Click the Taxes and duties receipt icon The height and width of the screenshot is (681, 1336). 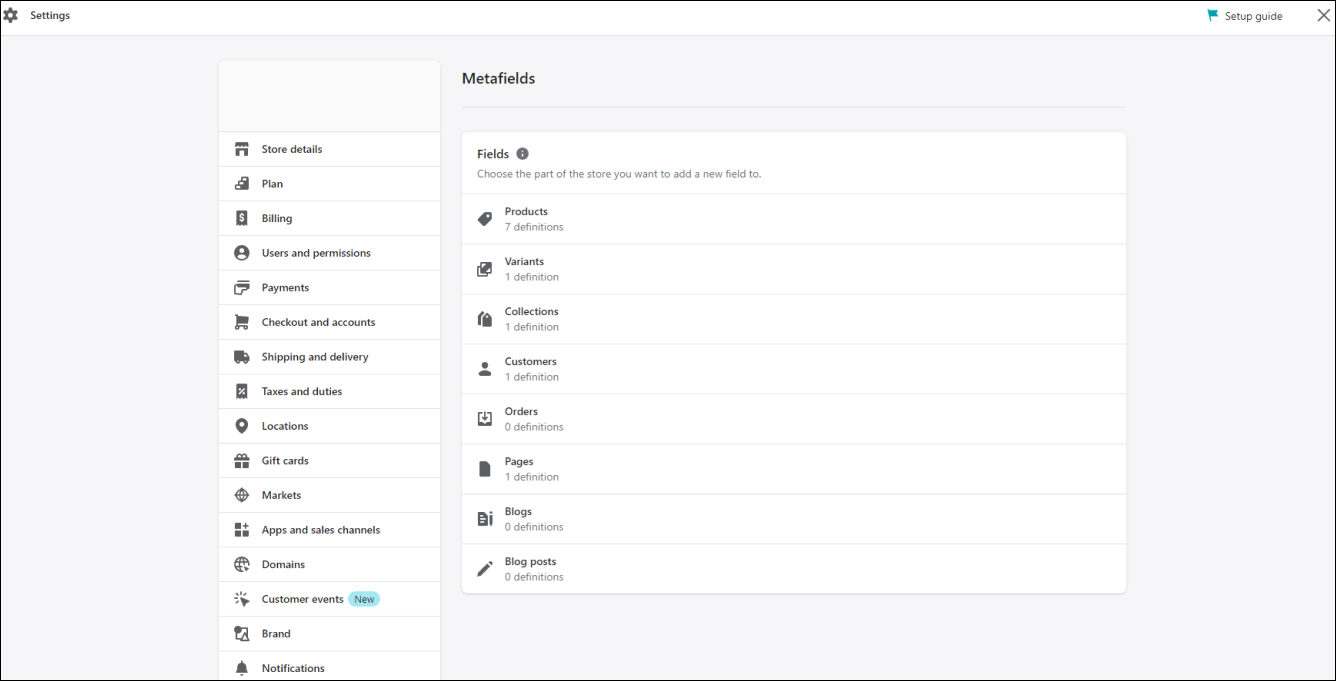[x=242, y=392]
